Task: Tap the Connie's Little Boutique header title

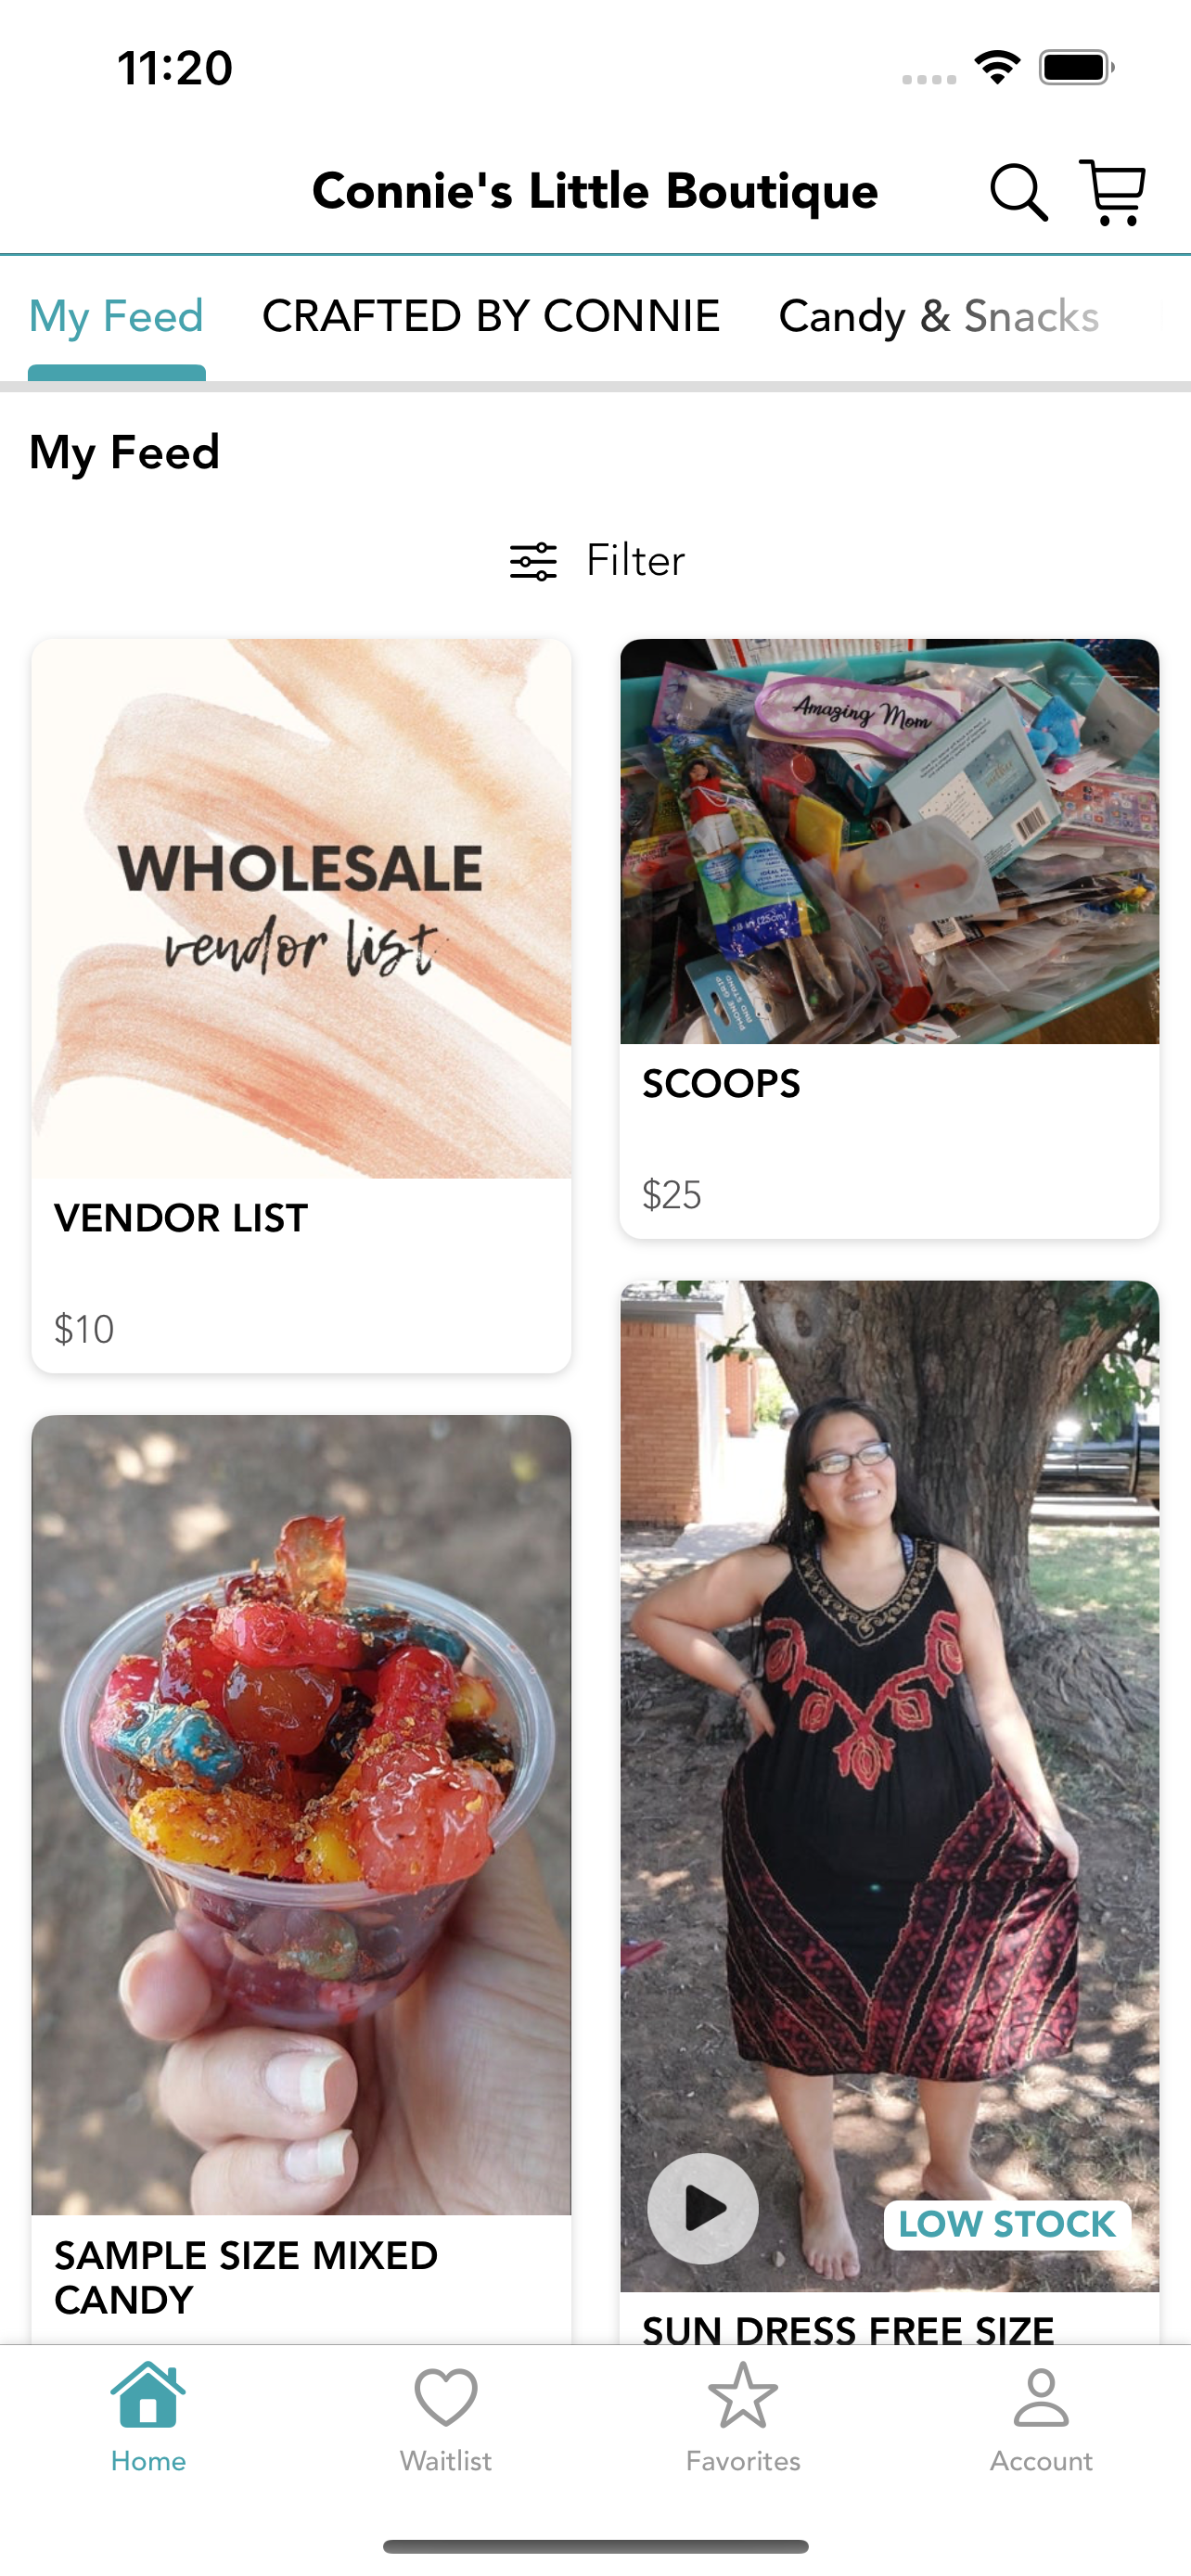Action: (595, 191)
